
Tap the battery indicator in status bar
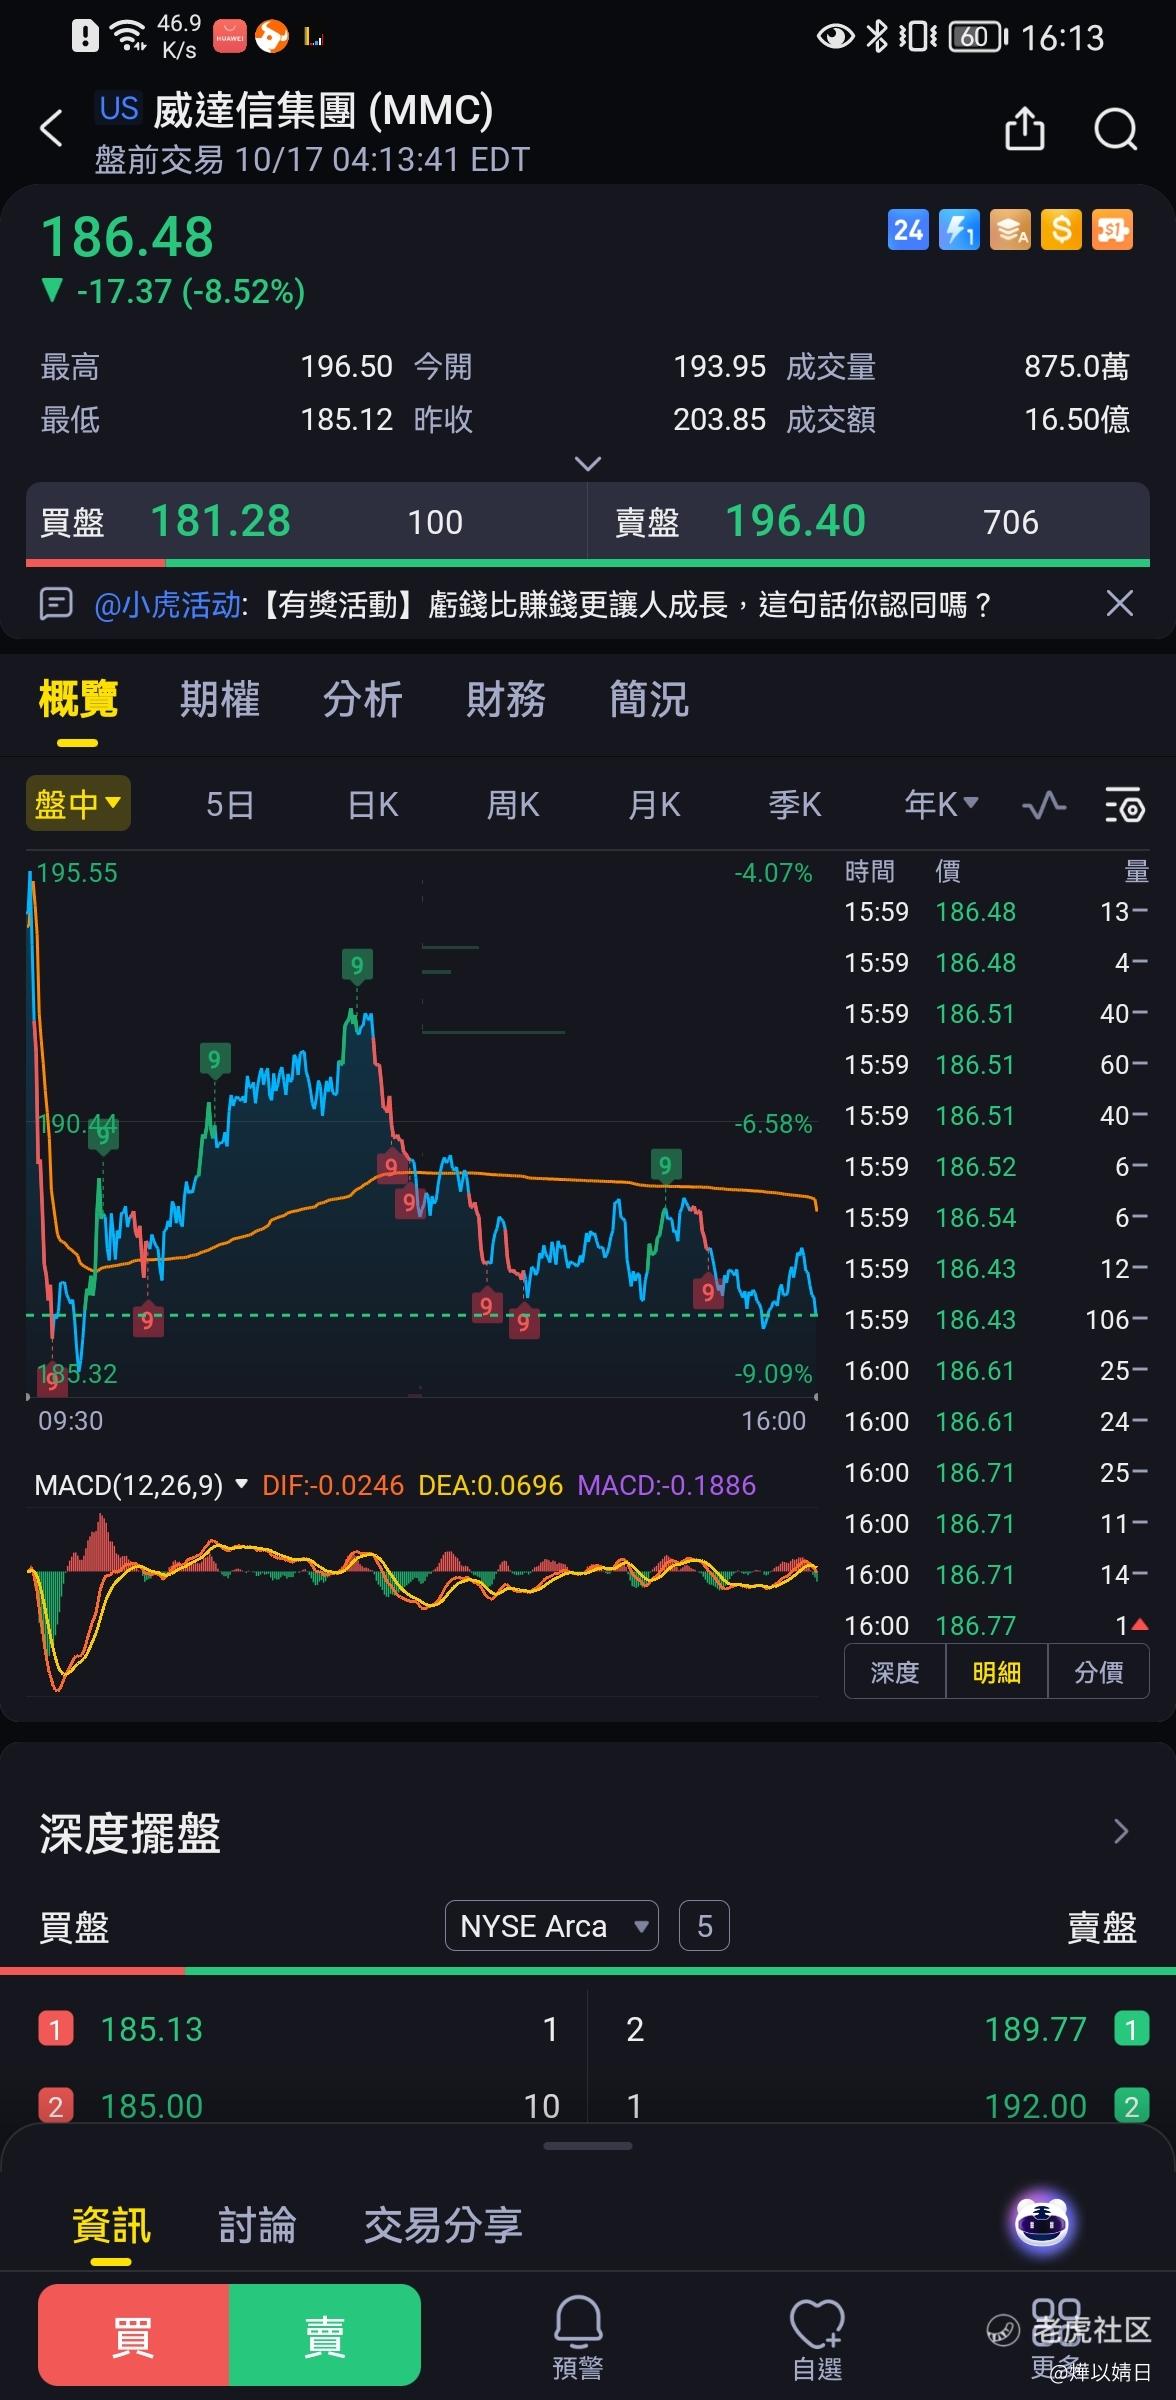pyautogui.click(x=978, y=38)
